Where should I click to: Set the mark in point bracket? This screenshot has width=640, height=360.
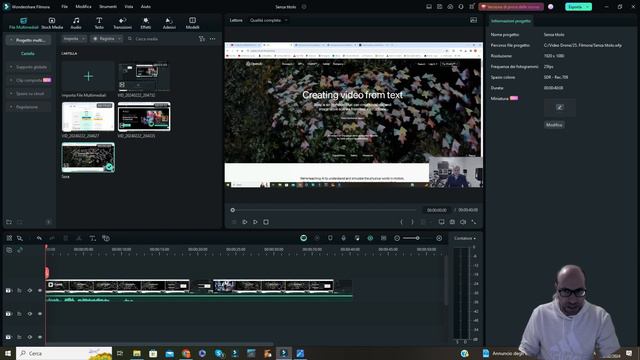[x=402, y=222]
